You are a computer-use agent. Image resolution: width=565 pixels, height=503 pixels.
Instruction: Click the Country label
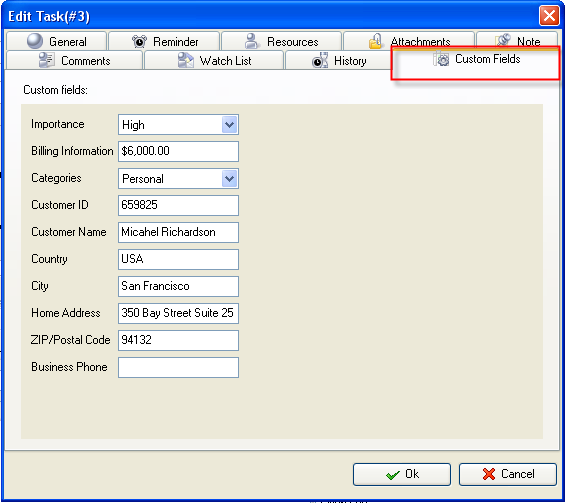tap(49, 259)
